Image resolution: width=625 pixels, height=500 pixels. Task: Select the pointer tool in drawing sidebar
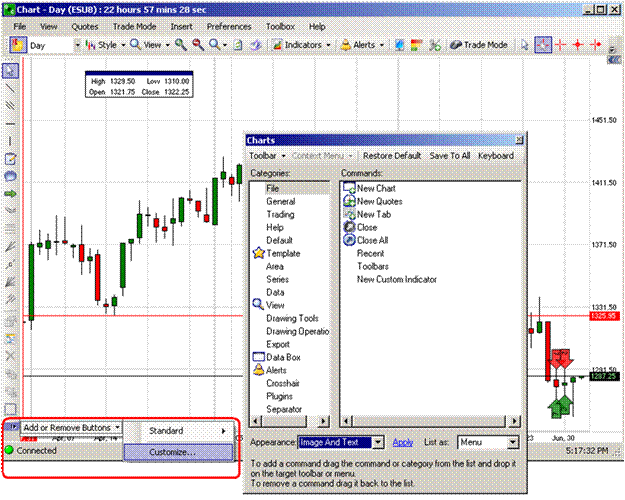click(10, 71)
